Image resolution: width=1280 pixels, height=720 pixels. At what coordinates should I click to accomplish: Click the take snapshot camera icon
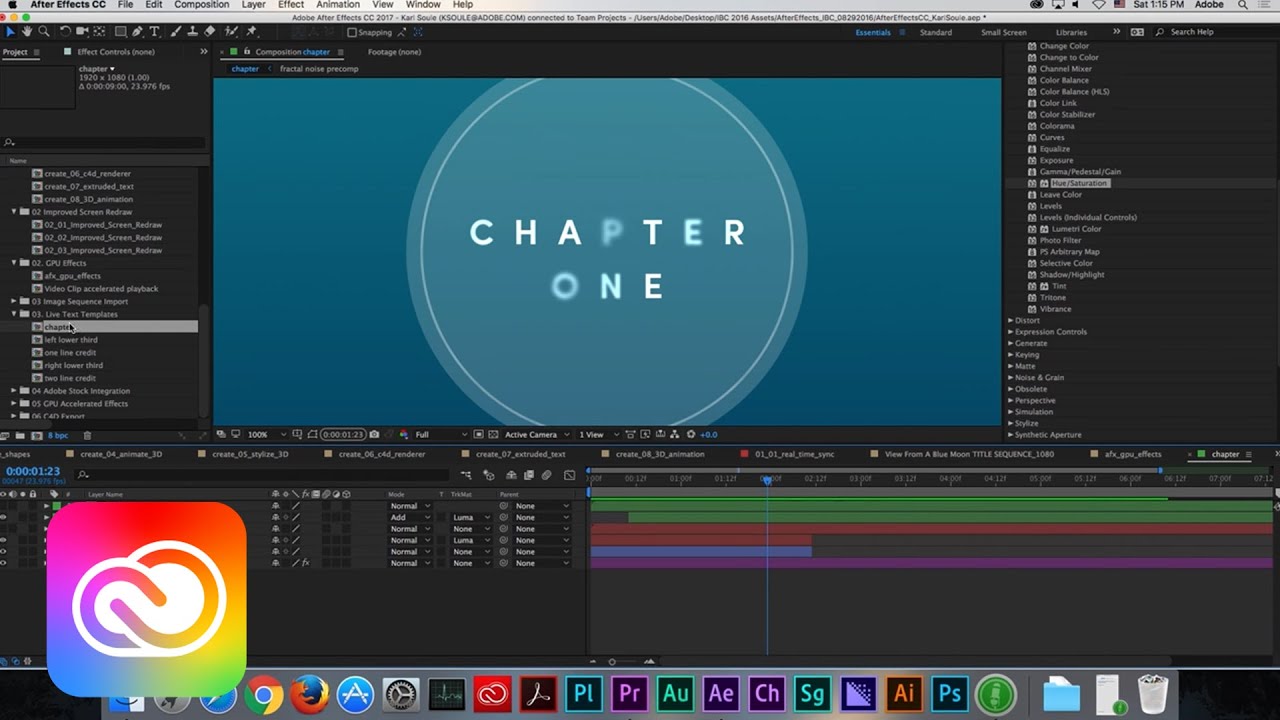[x=375, y=435]
